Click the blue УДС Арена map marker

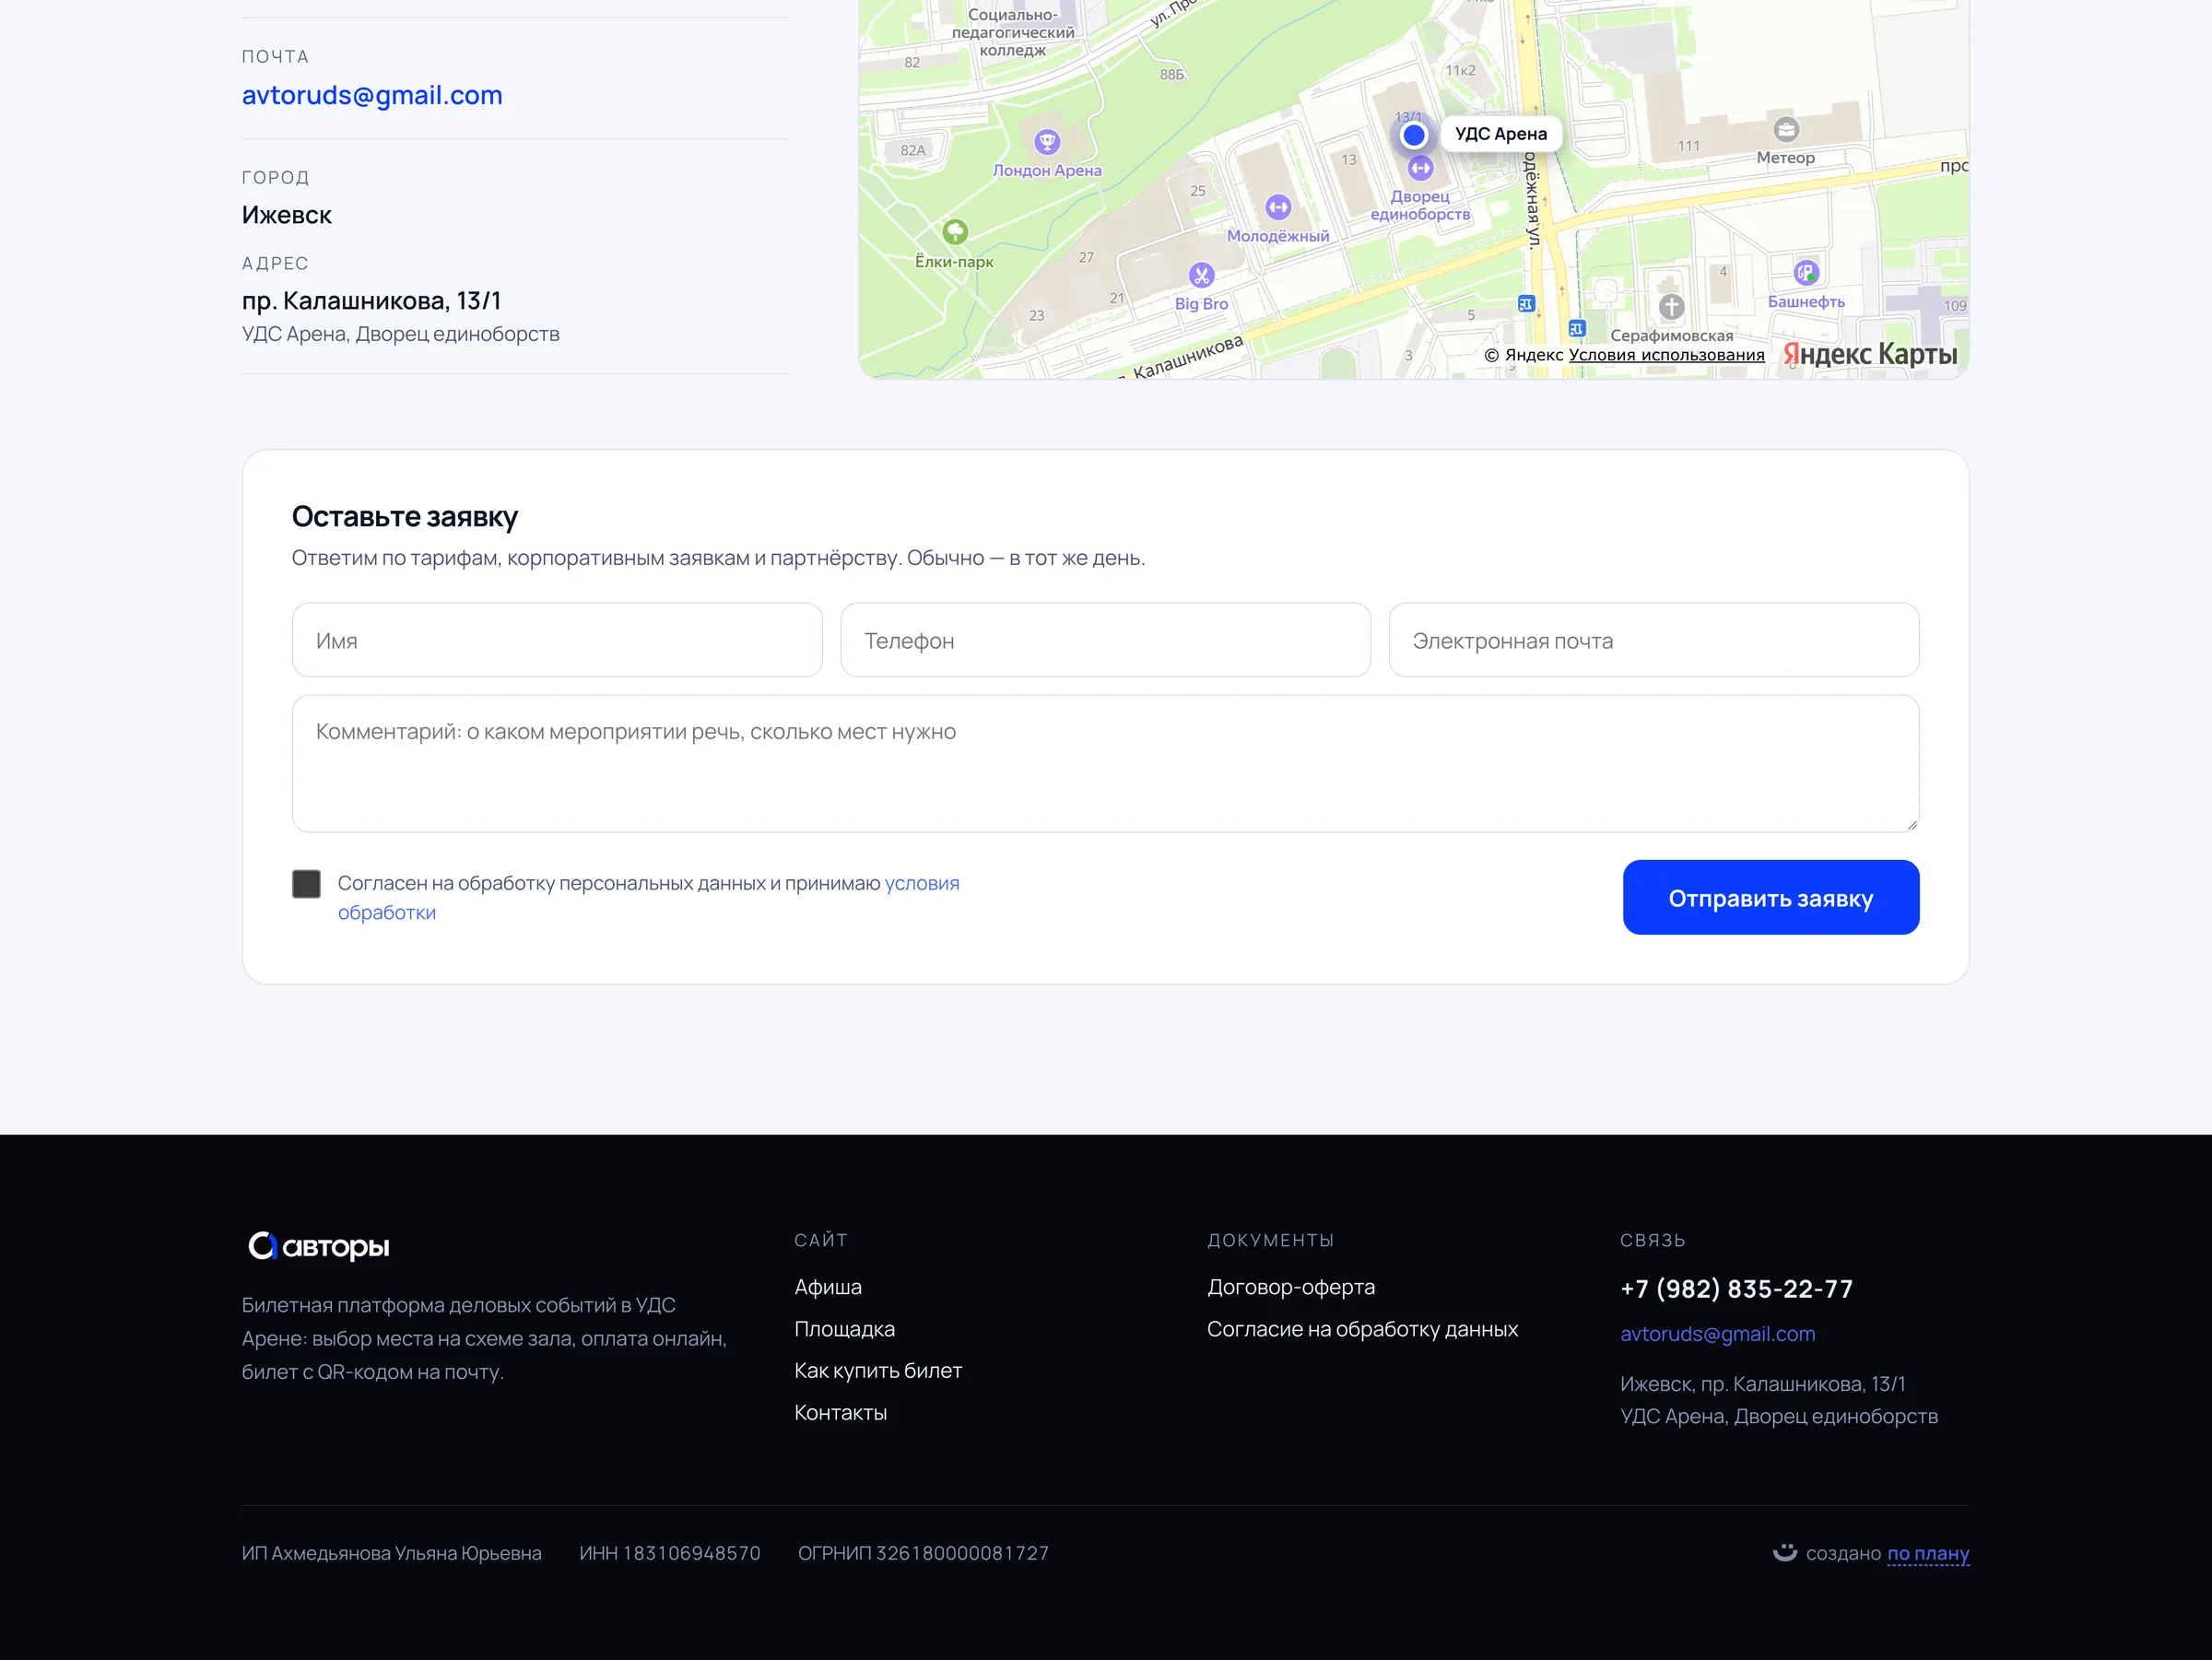pyautogui.click(x=1413, y=135)
